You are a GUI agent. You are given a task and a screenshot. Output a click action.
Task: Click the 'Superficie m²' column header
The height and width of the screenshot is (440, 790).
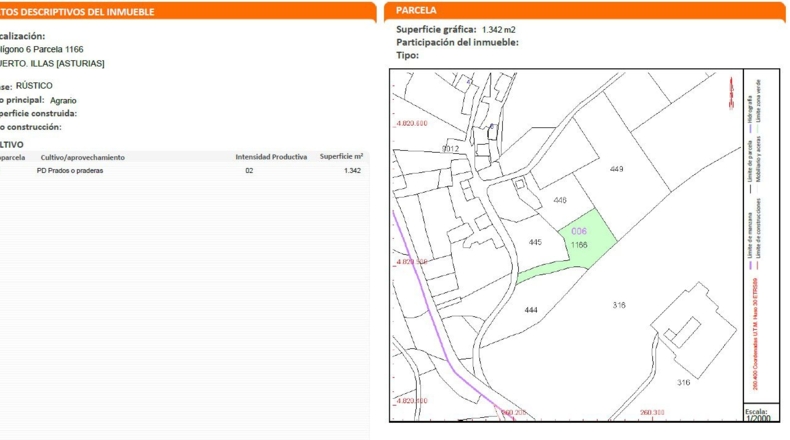pos(341,156)
